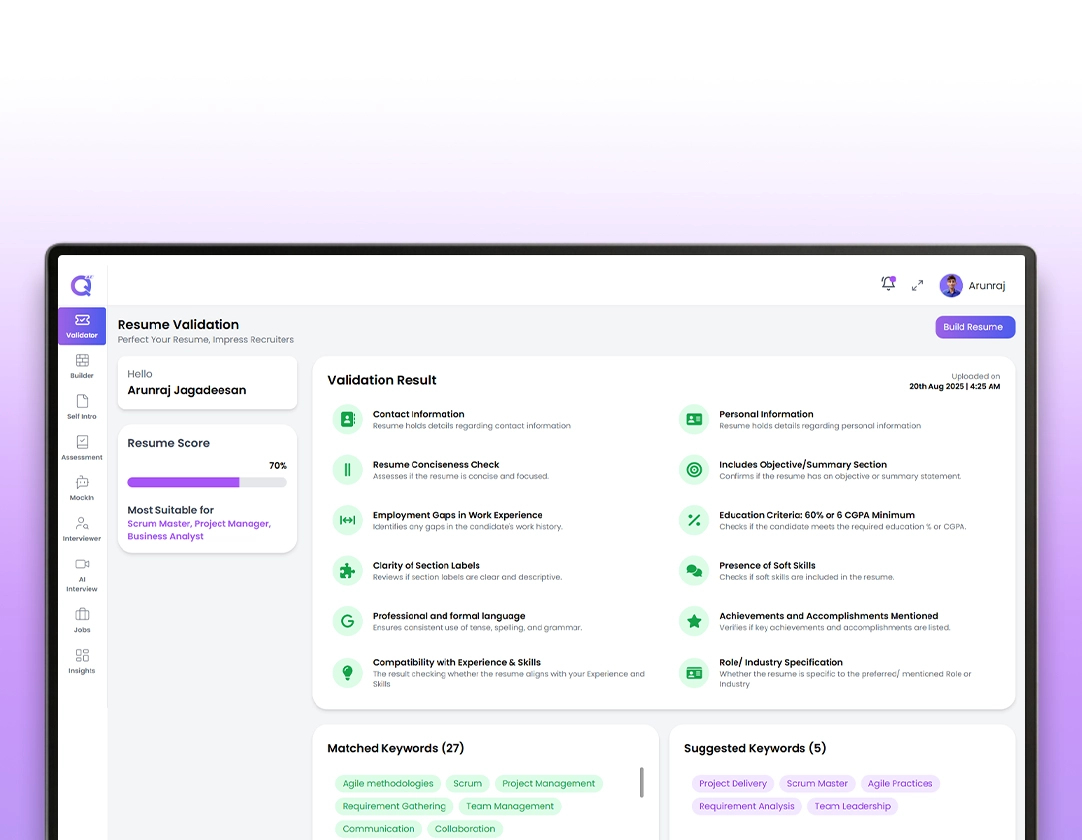This screenshot has width=1082, height=840.
Task: Click the Education Criteria percent icon
Action: click(694, 520)
